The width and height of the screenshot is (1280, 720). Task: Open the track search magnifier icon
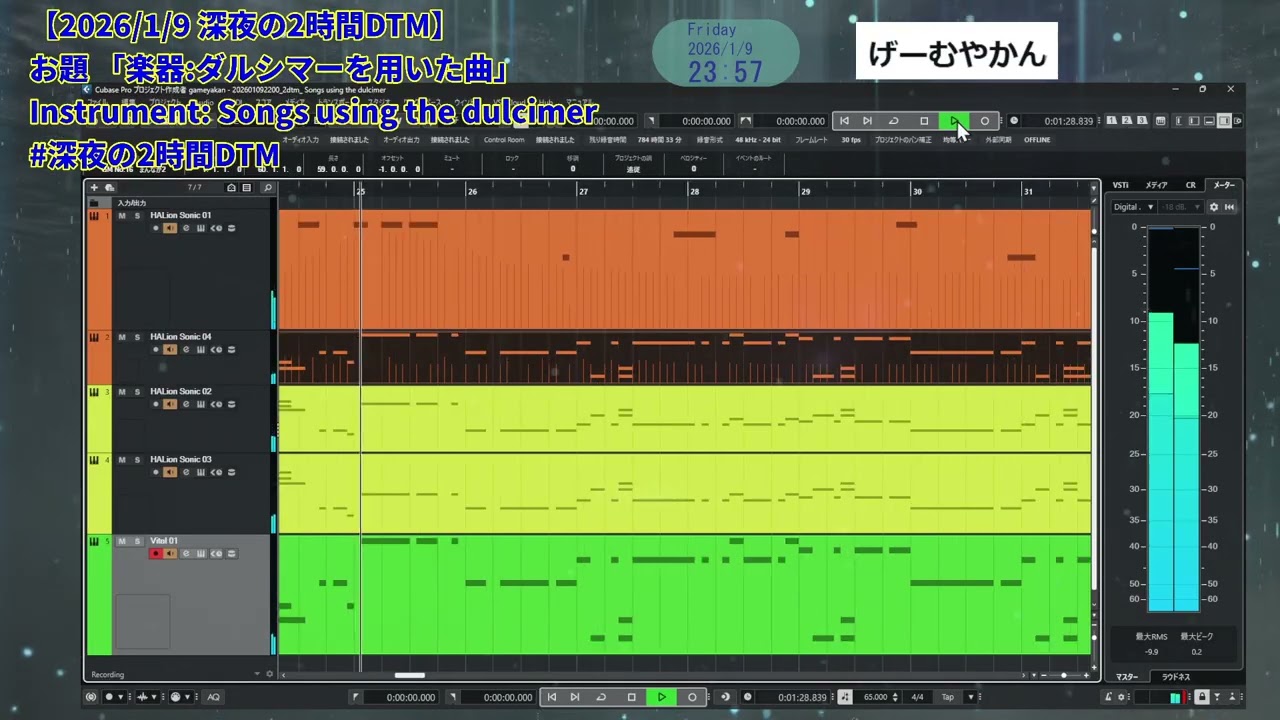coord(267,188)
